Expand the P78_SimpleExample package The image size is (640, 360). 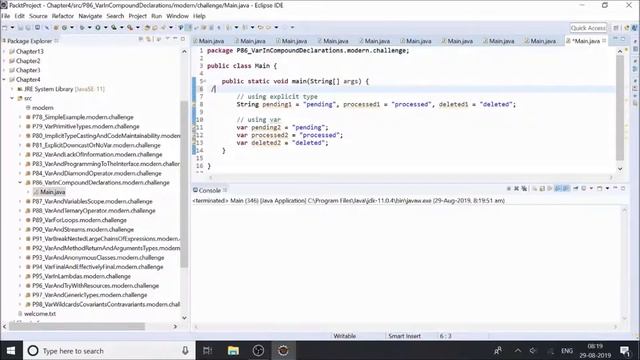20,117
